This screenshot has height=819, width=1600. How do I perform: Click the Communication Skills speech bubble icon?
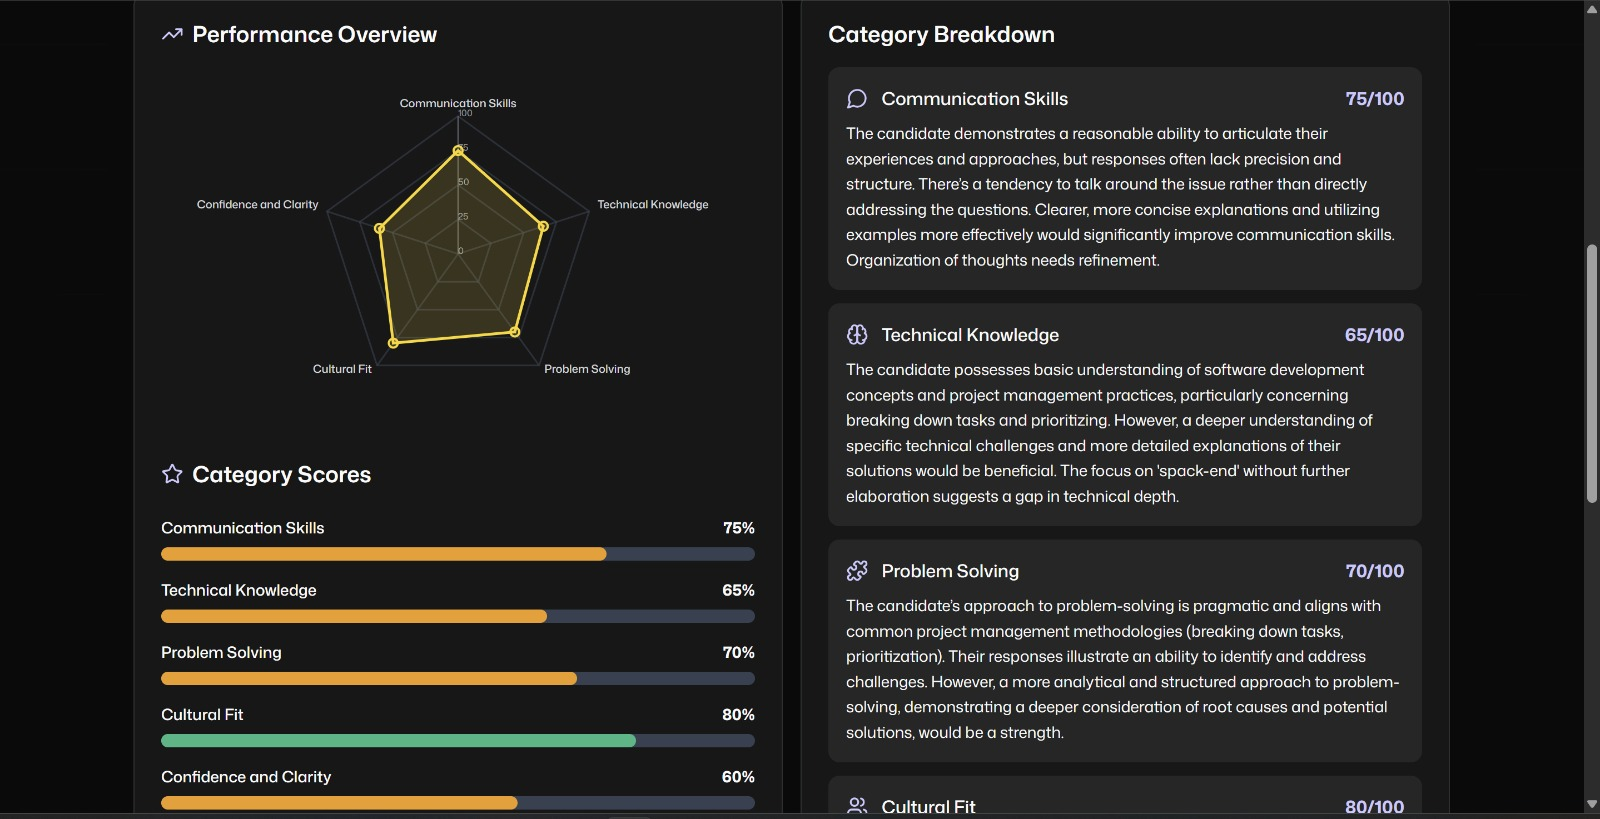click(x=857, y=99)
